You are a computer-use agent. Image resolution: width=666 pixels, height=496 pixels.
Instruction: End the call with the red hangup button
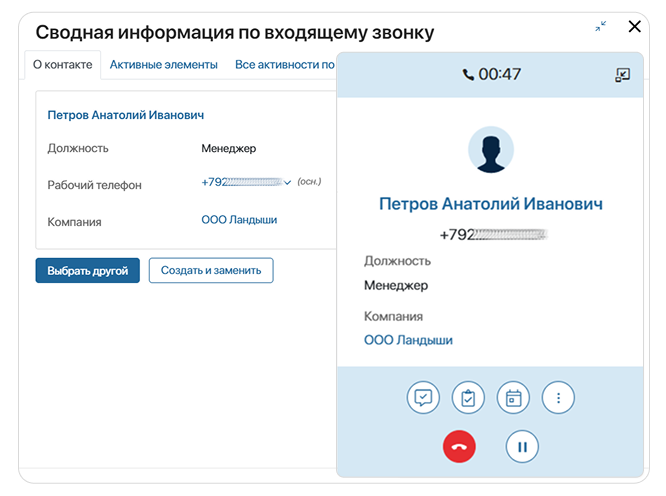point(459,447)
